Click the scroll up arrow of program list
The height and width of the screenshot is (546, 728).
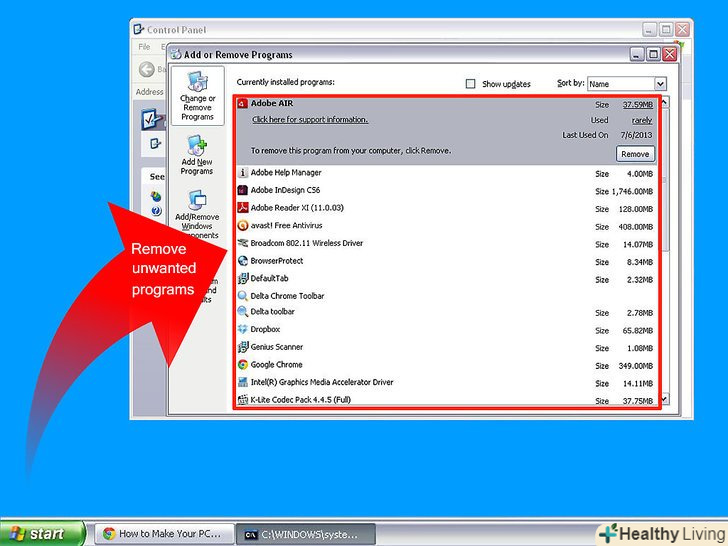(664, 102)
